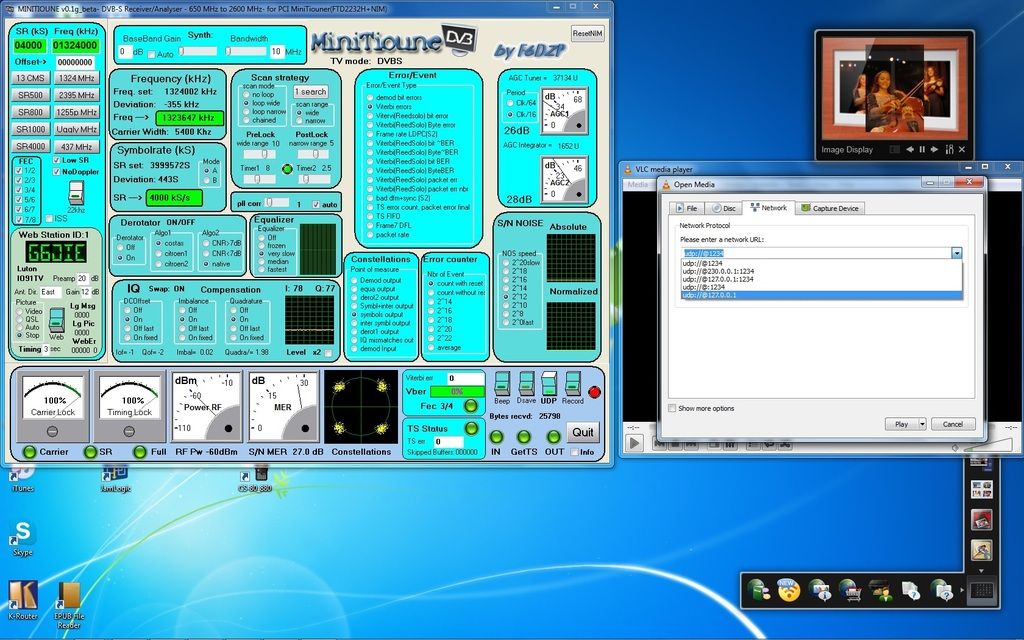1024x640 pixels.
Task: Click the AGC2 gauge meter
Action: [564, 180]
